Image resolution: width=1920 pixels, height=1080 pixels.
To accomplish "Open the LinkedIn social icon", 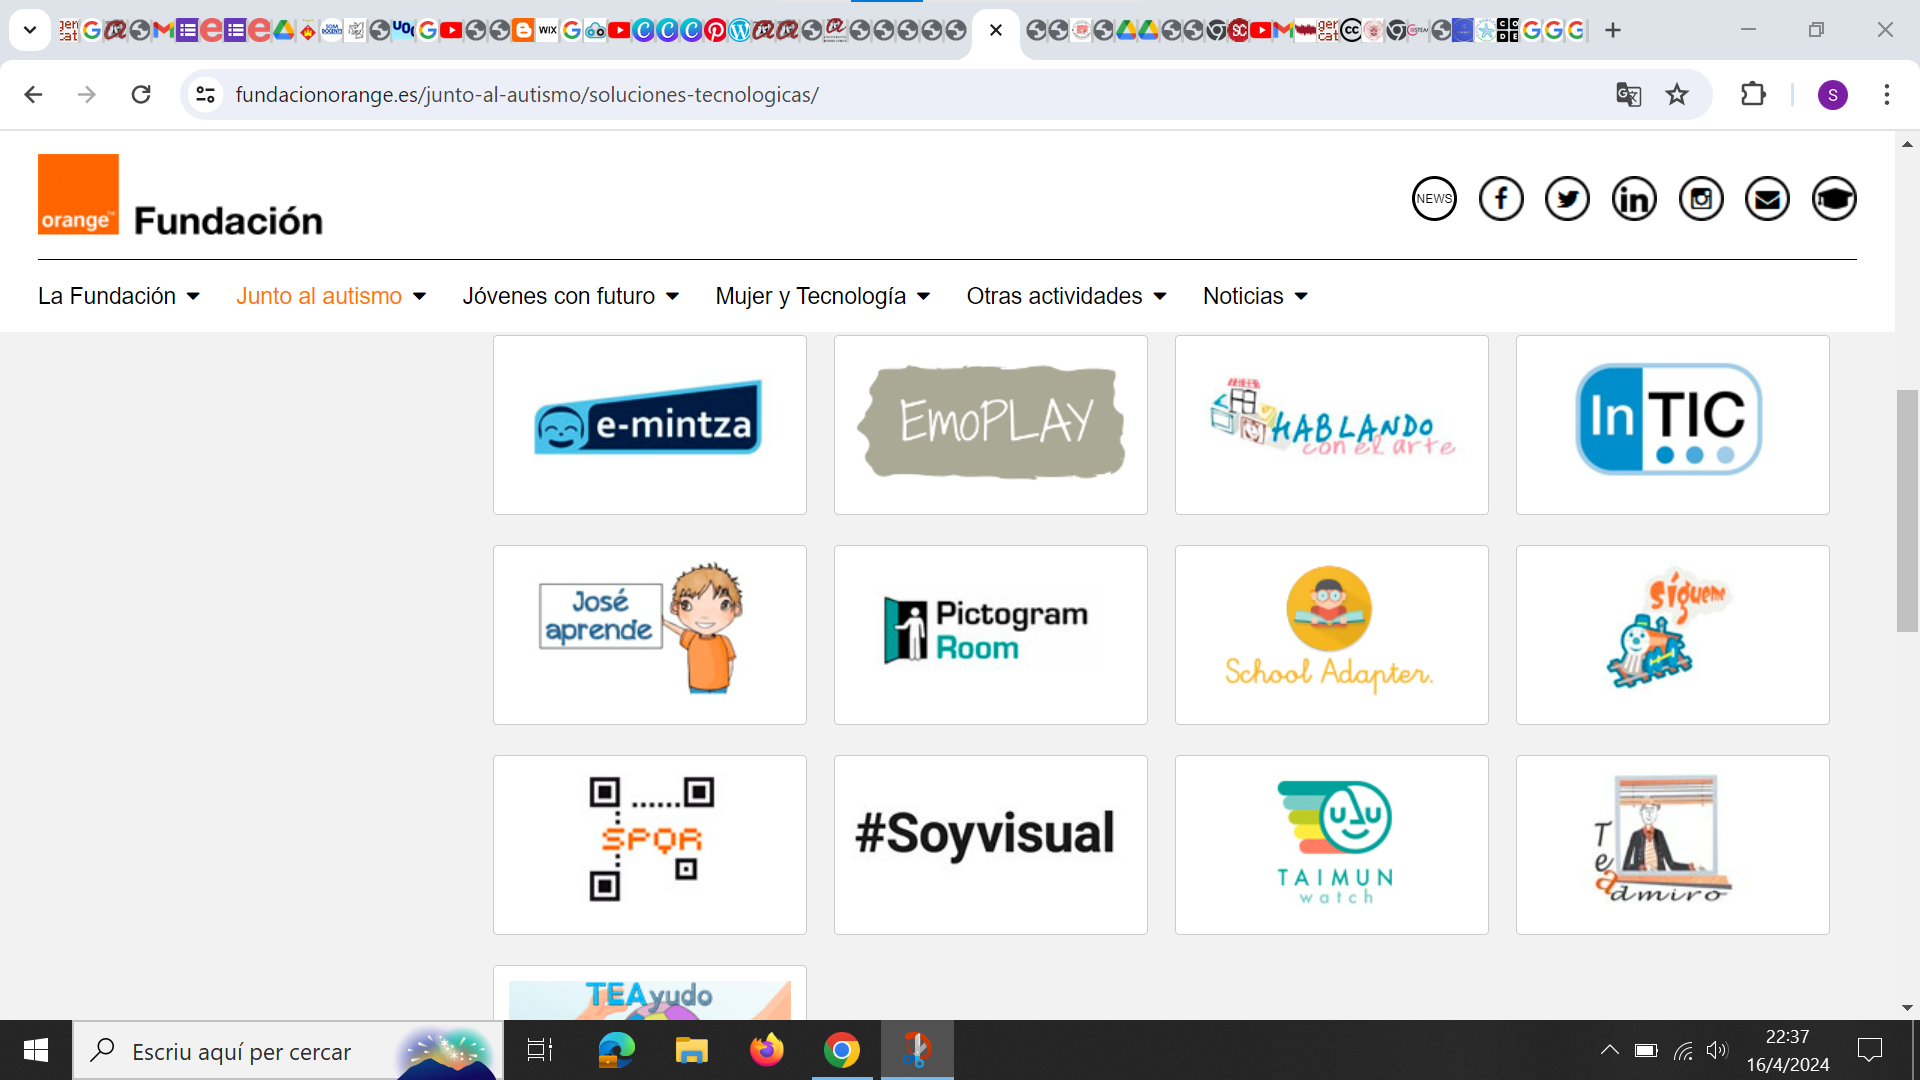I will coord(1634,199).
